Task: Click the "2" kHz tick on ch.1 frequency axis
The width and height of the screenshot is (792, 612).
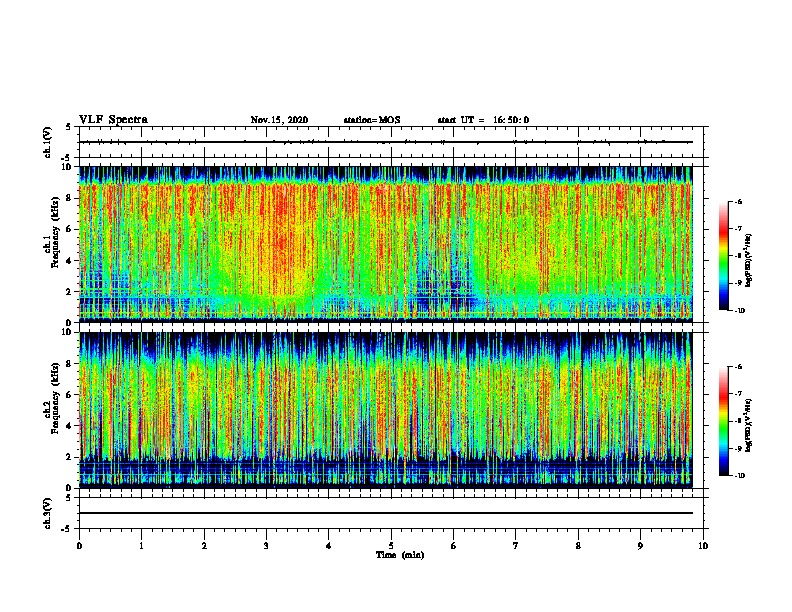Action: pyautogui.click(x=70, y=291)
